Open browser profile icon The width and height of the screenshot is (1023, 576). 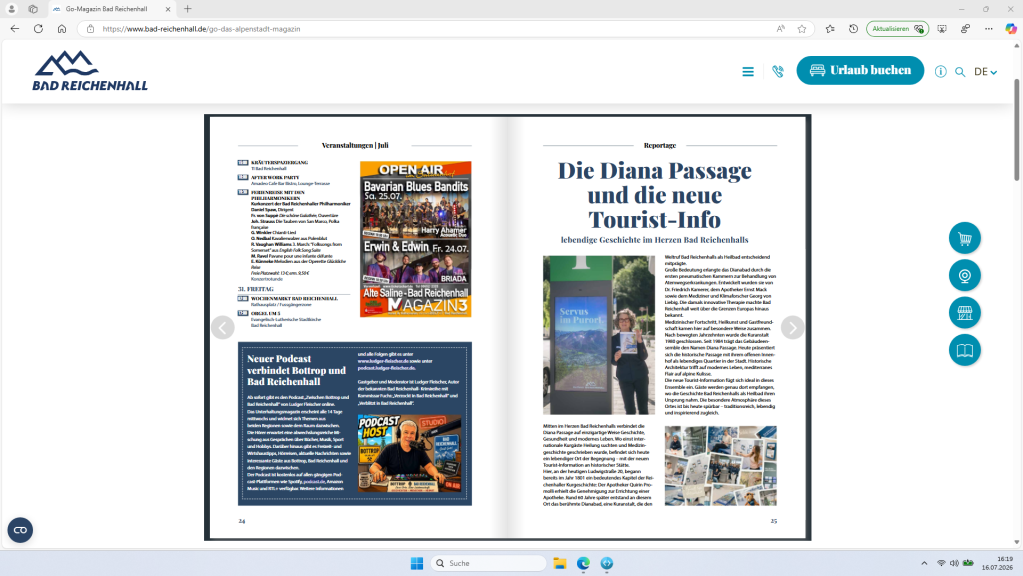(x=12, y=9)
